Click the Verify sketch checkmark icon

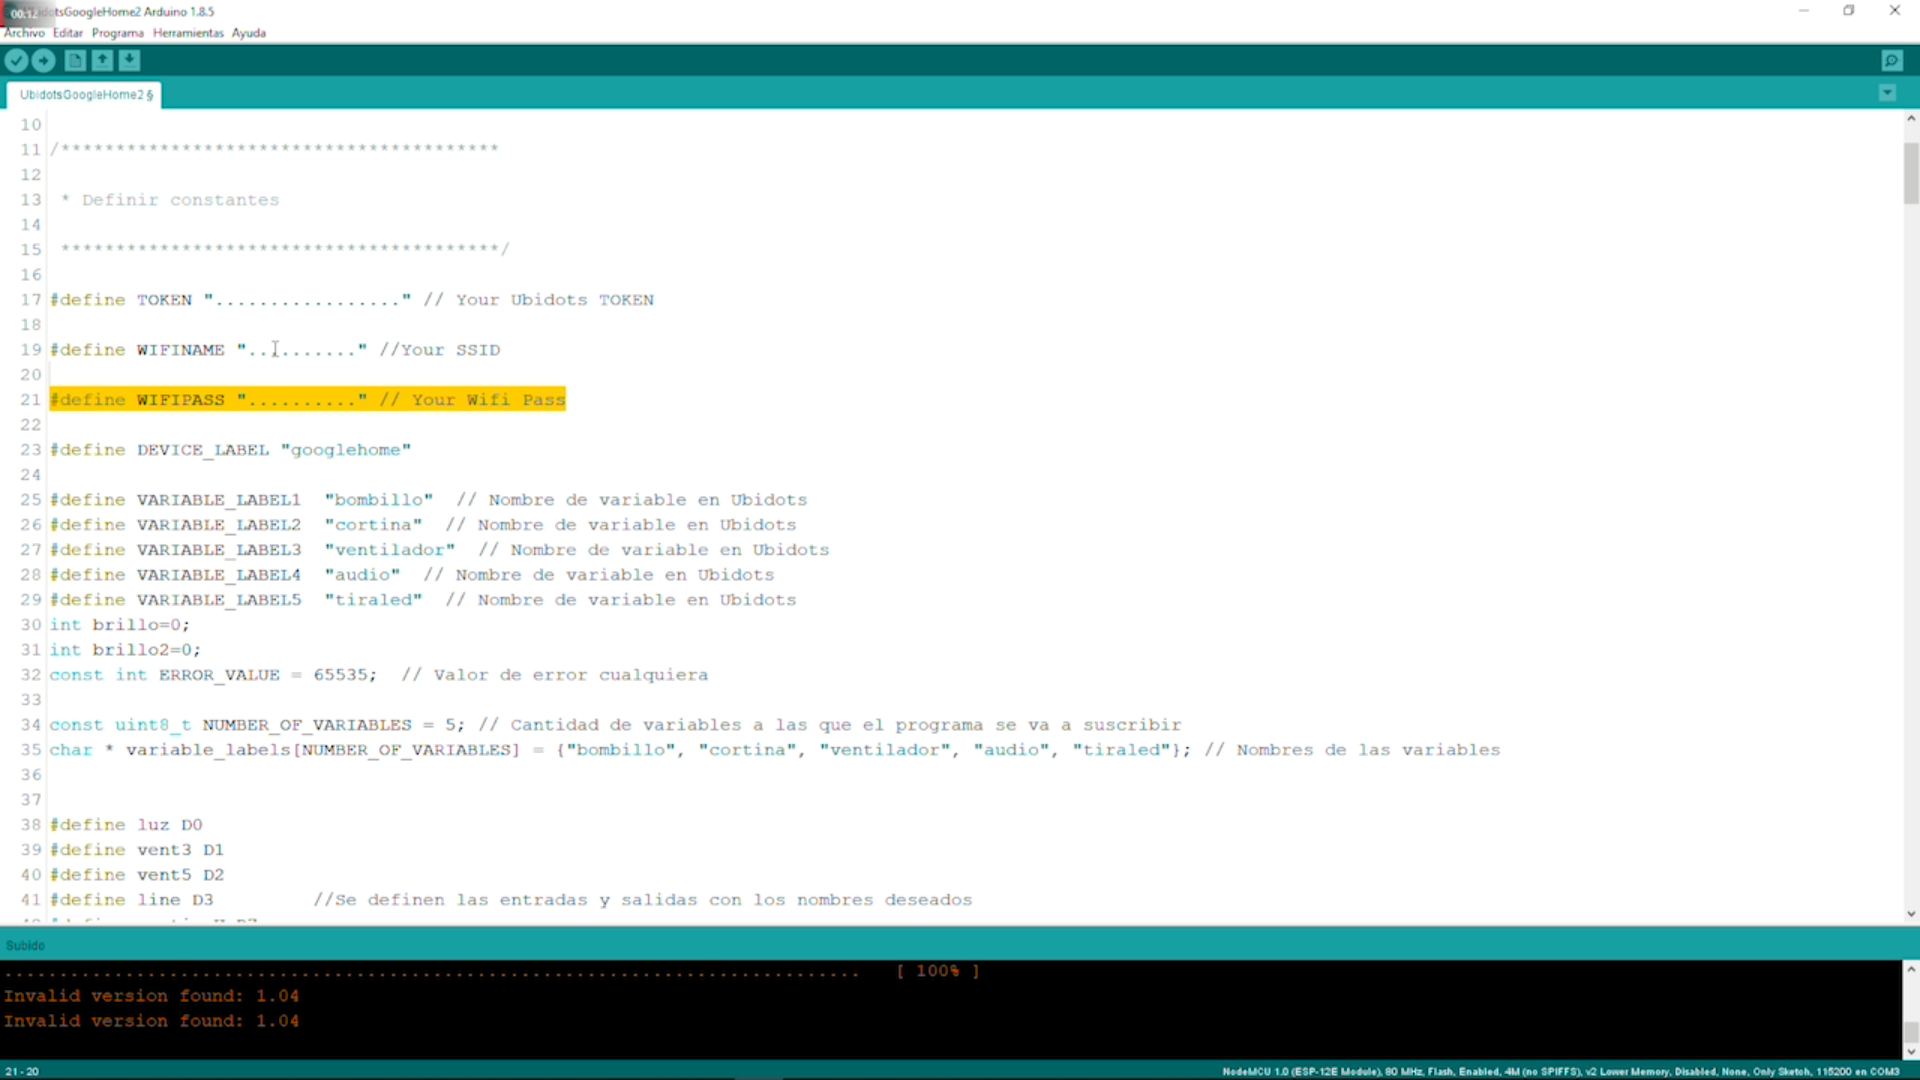pos(16,61)
